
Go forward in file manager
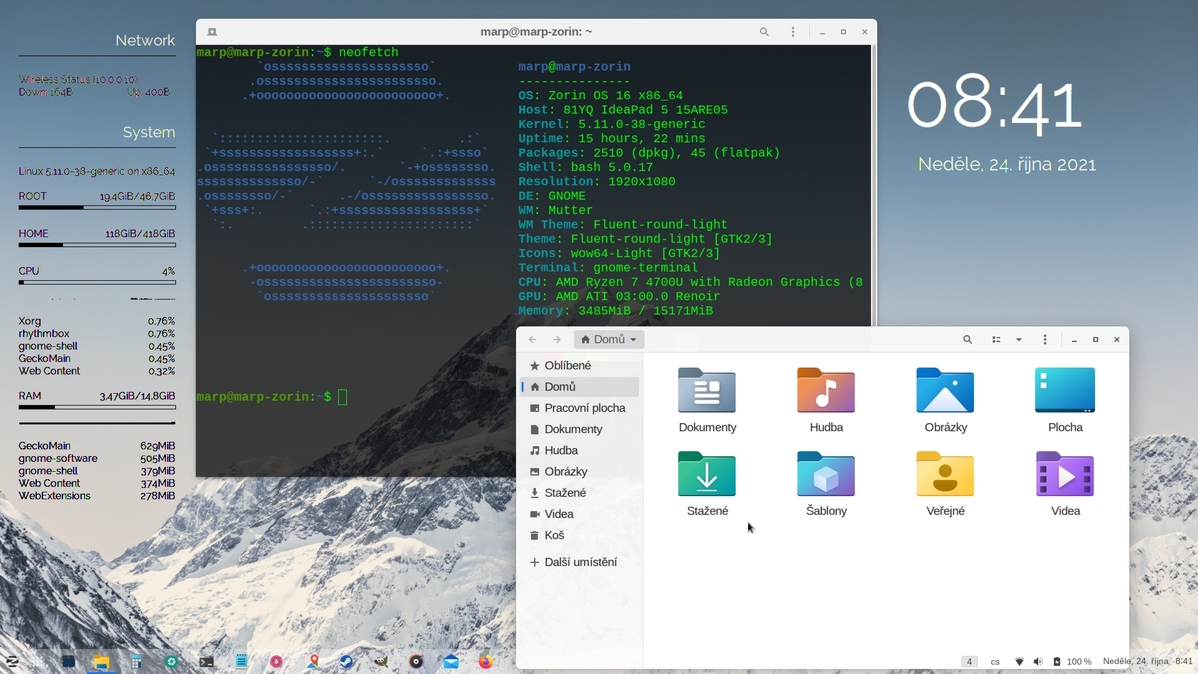coord(557,339)
